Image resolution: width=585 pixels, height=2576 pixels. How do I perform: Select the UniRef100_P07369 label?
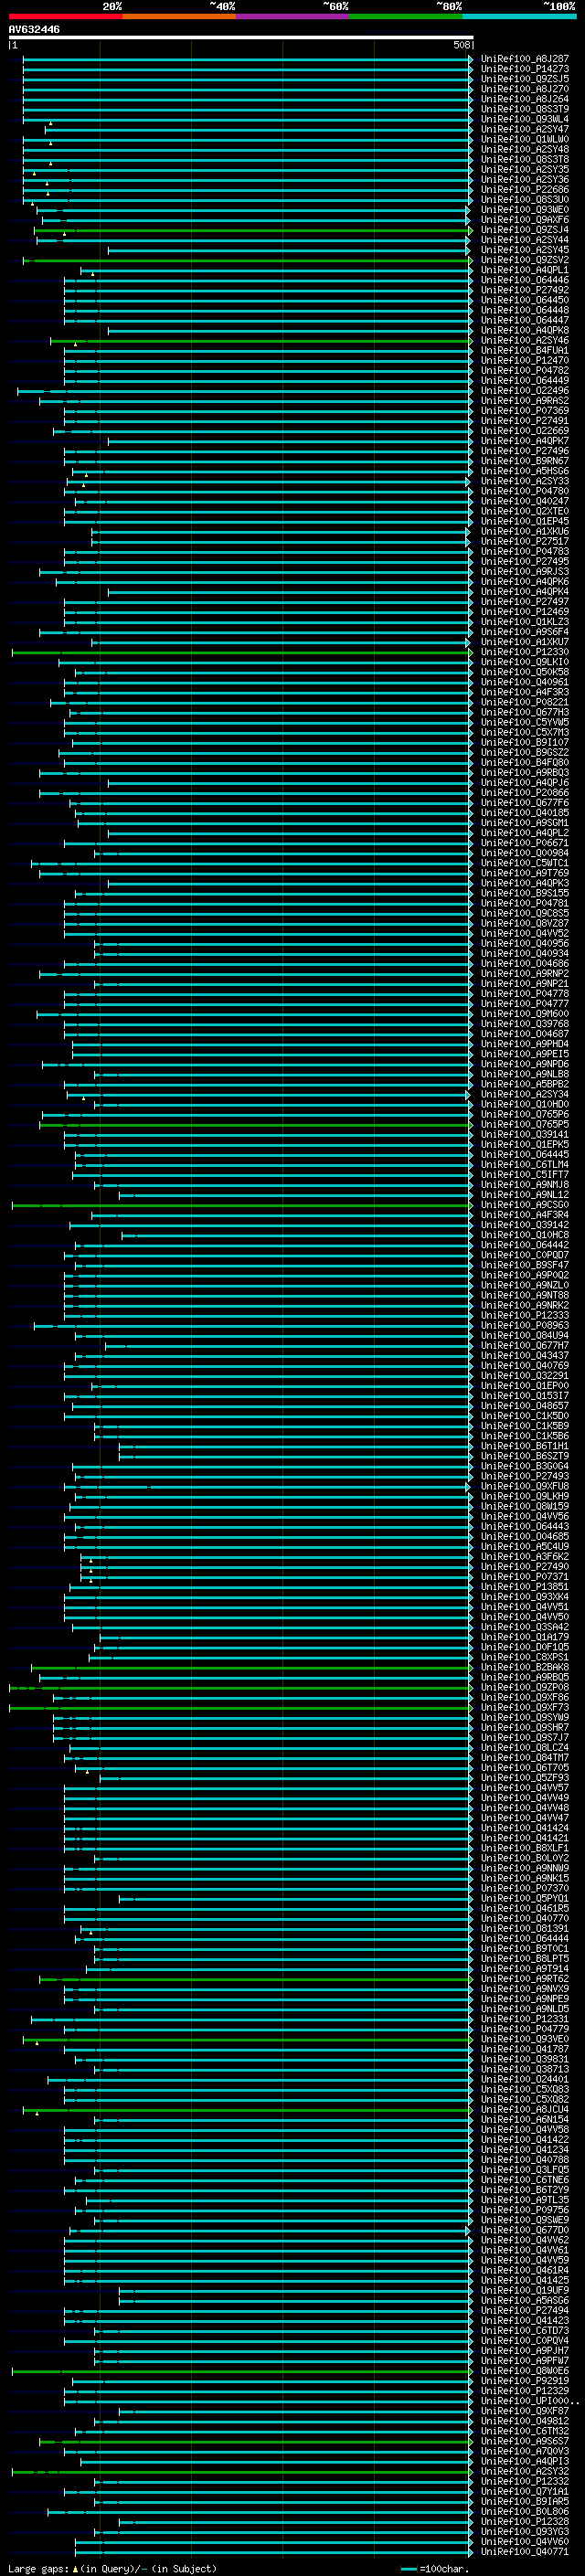pyautogui.click(x=524, y=411)
